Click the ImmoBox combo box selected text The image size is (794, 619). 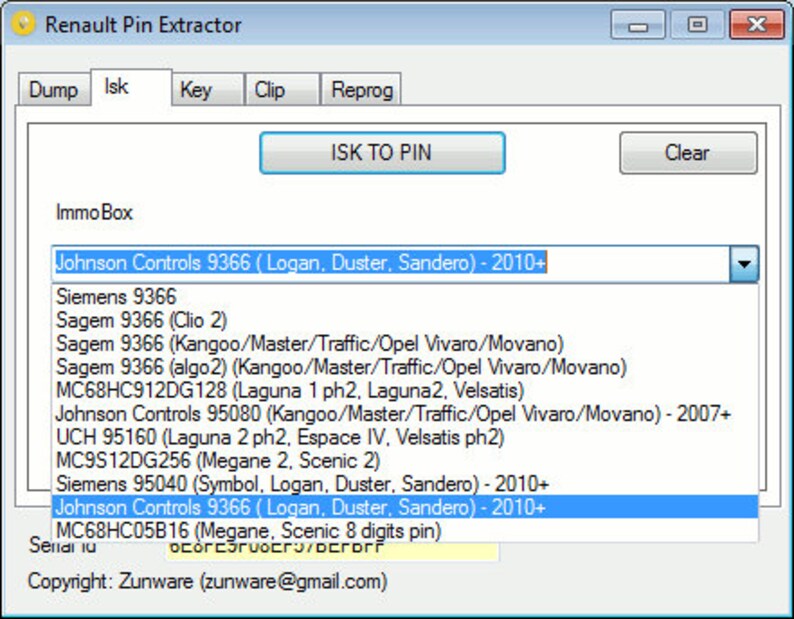click(301, 263)
